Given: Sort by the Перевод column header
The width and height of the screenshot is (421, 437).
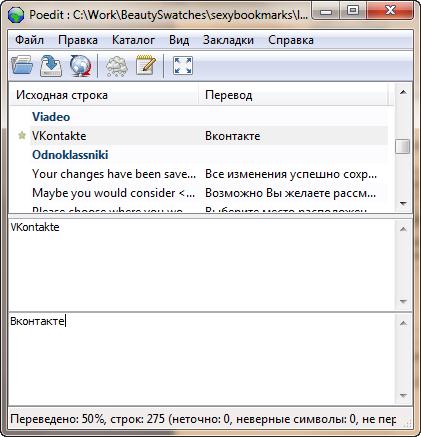Looking at the screenshot, I should 293,95.
